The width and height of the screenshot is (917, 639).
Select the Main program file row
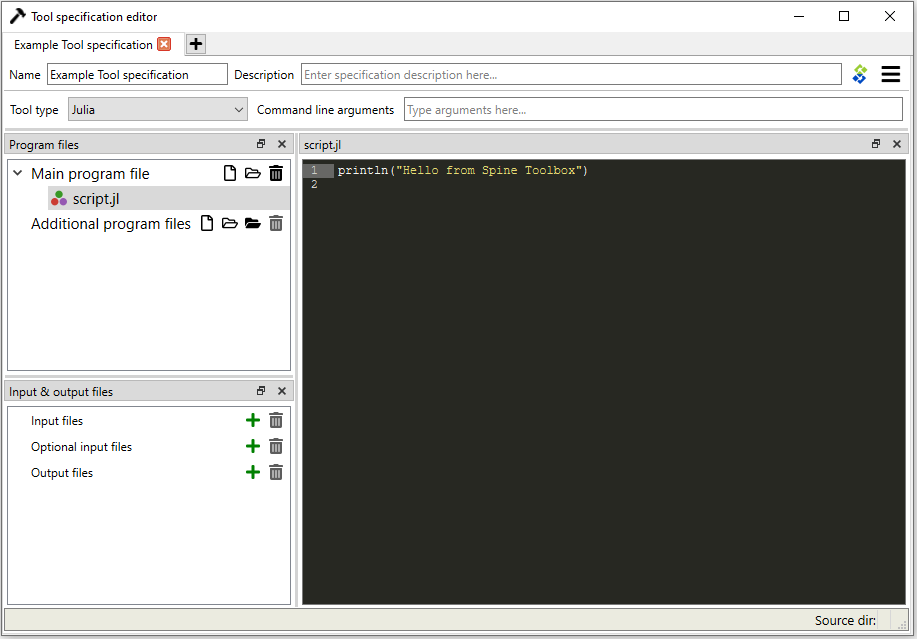click(90, 174)
